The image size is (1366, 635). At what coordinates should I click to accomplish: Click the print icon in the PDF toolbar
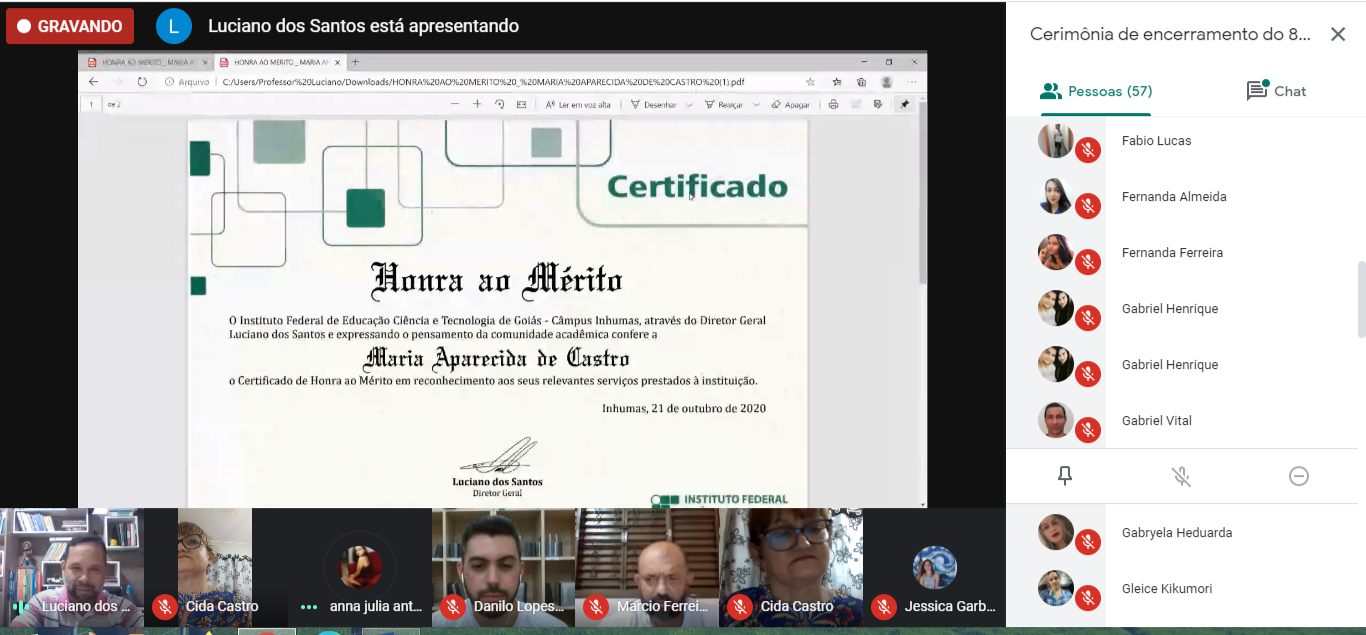tap(833, 104)
